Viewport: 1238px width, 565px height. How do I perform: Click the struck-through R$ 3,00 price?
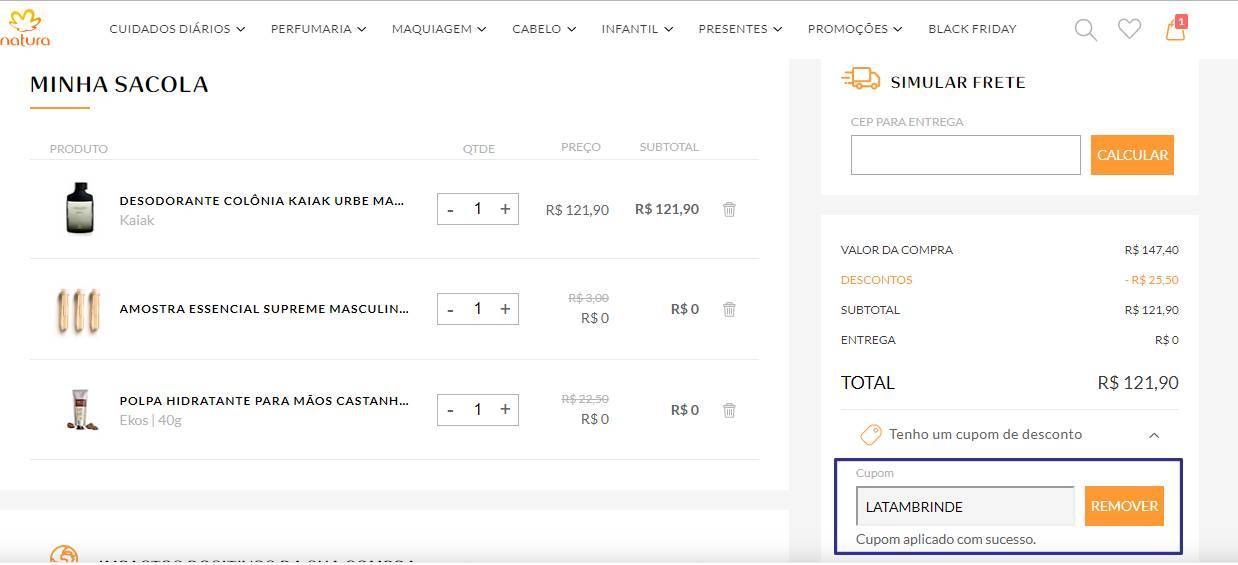pos(588,298)
